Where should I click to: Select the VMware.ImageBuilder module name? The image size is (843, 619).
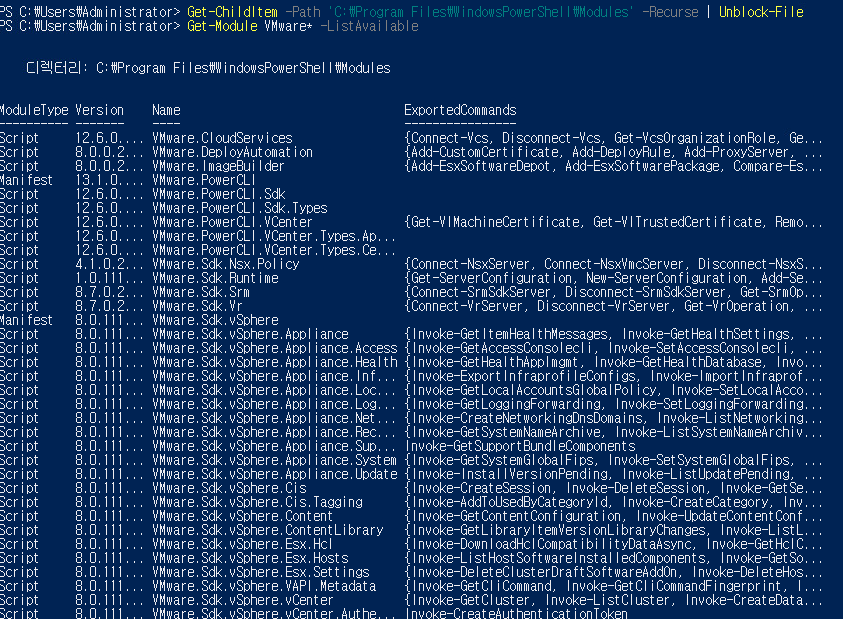(218, 166)
